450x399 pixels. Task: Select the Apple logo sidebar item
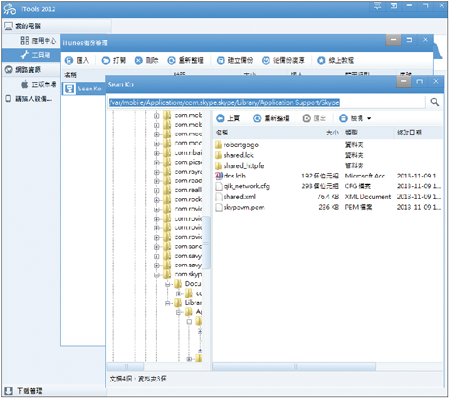[25, 84]
